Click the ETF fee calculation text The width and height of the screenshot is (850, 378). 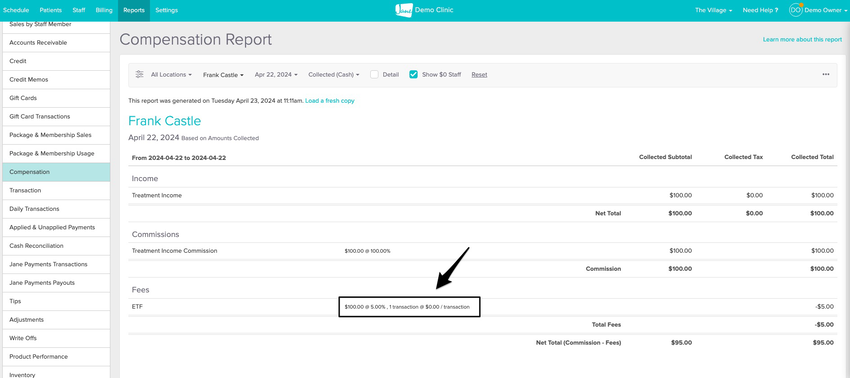(407, 307)
